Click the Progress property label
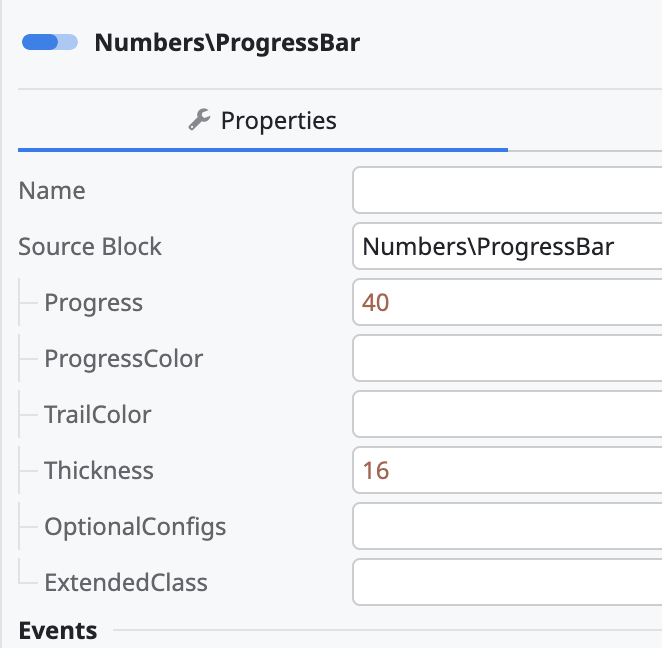662x648 pixels. (x=94, y=303)
